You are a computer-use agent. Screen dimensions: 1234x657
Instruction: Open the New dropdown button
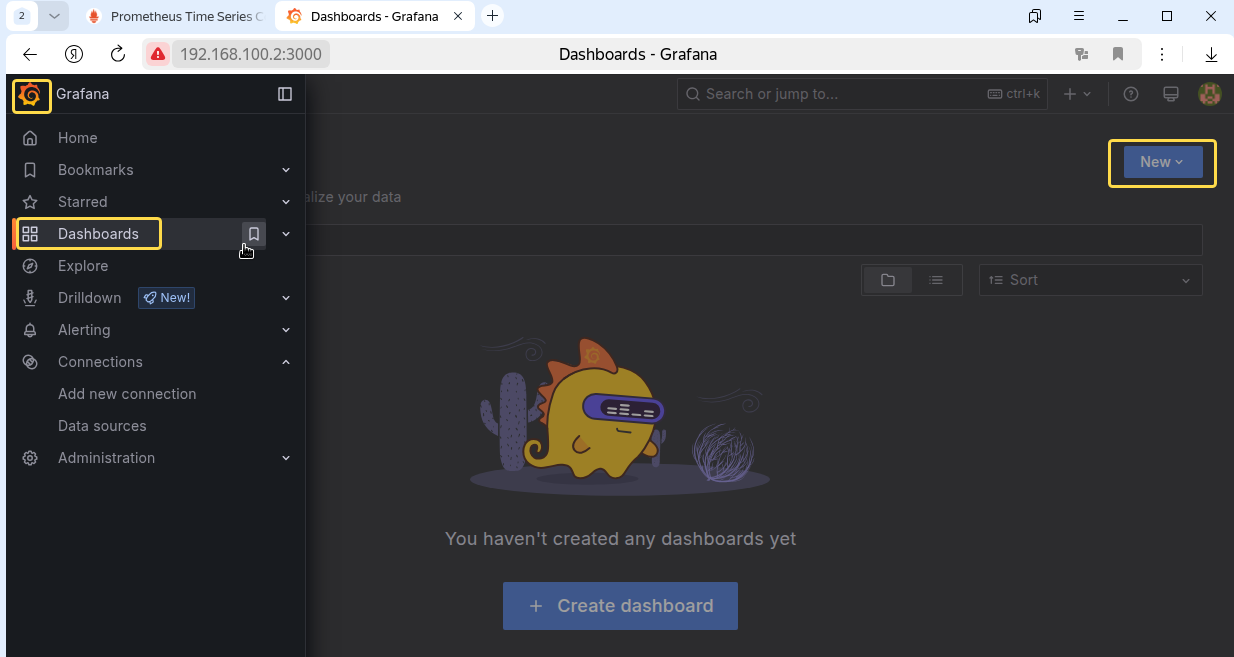[x=1163, y=162]
